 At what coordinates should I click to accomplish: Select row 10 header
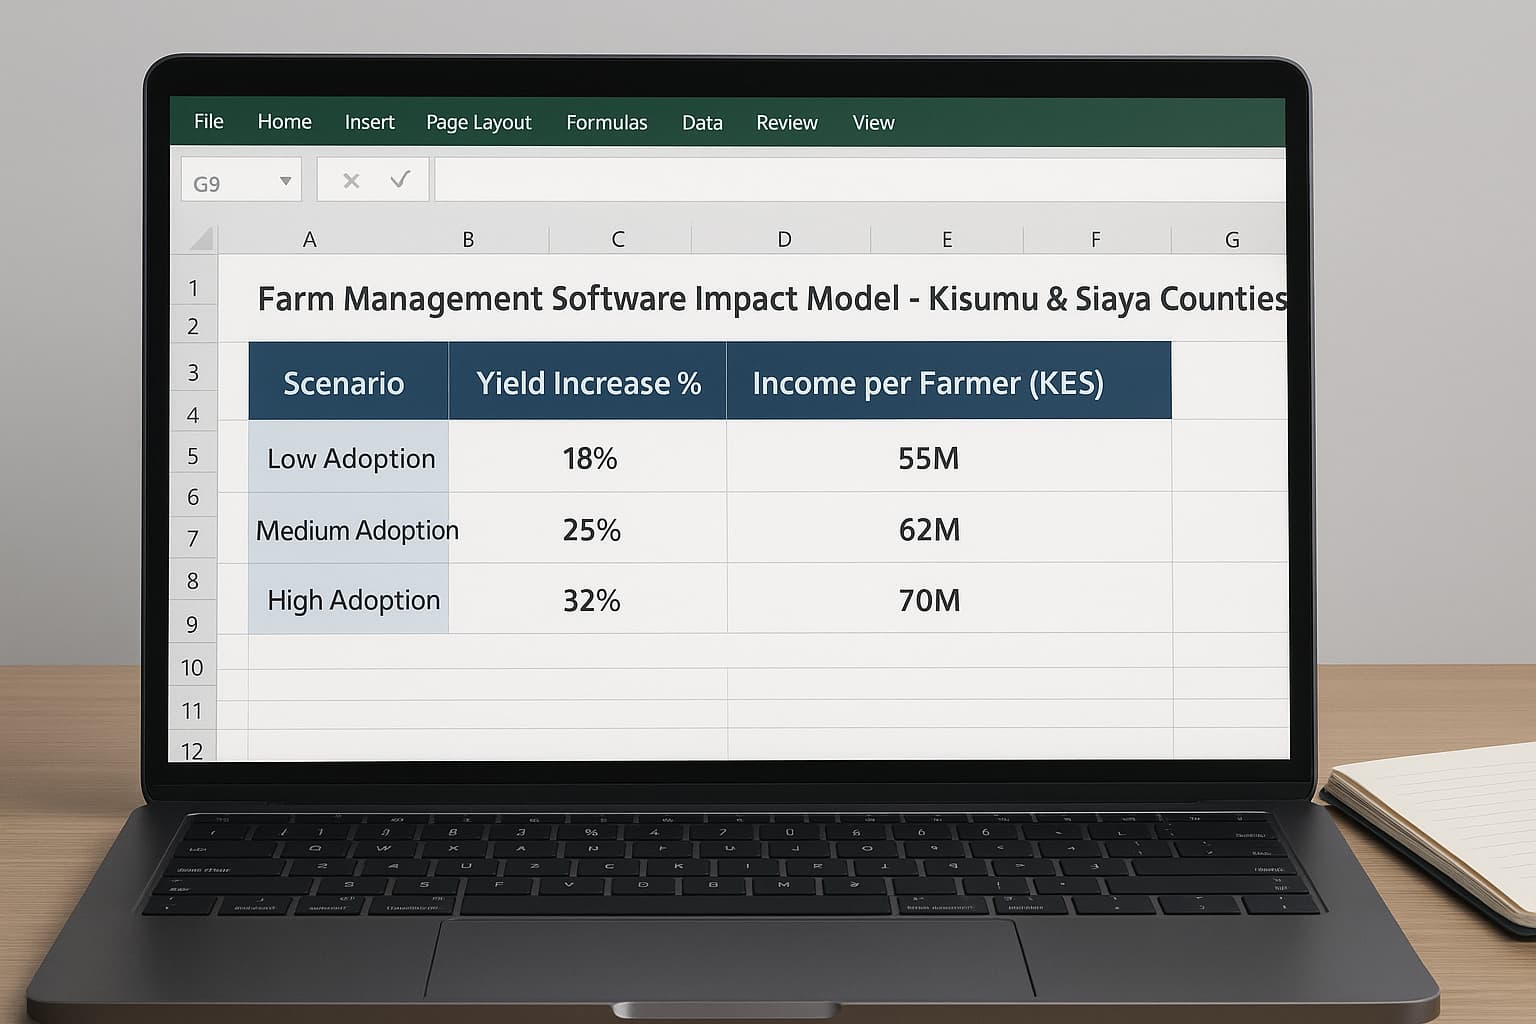coord(192,667)
